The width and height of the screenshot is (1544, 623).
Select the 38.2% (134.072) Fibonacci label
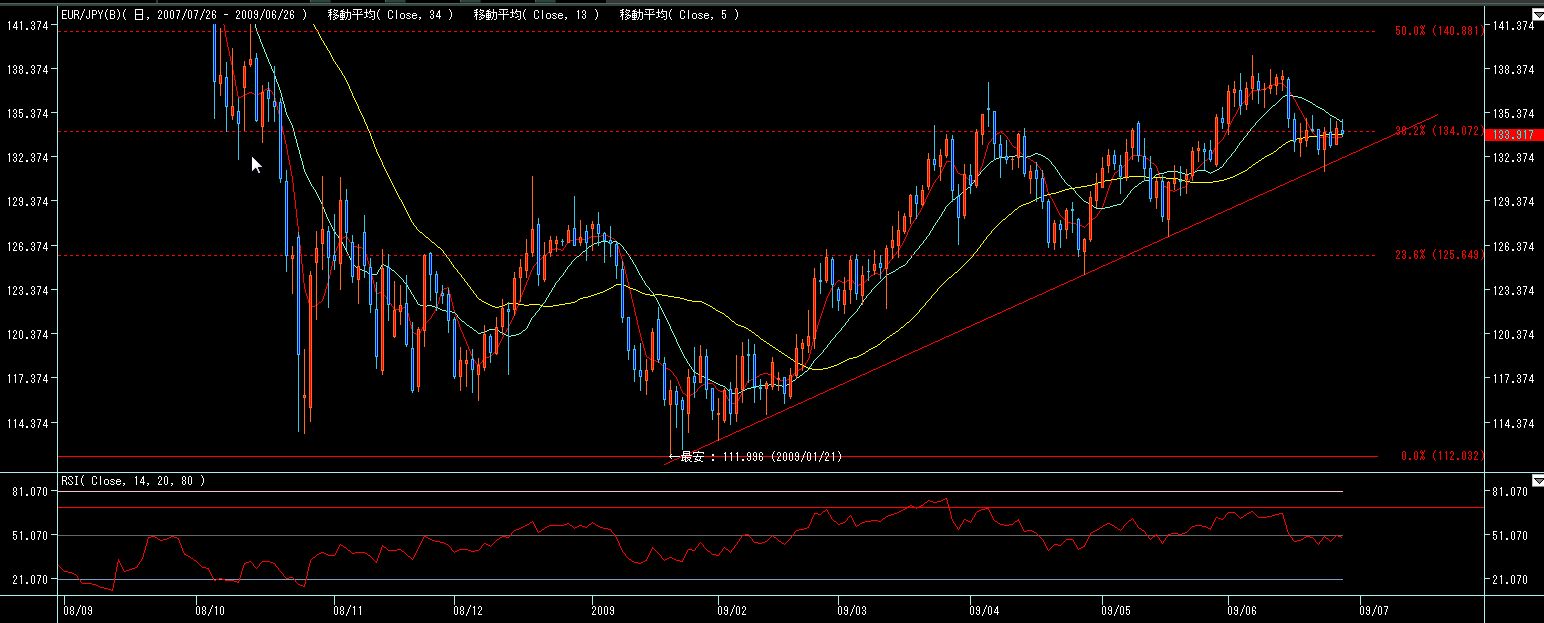tap(1438, 131)
